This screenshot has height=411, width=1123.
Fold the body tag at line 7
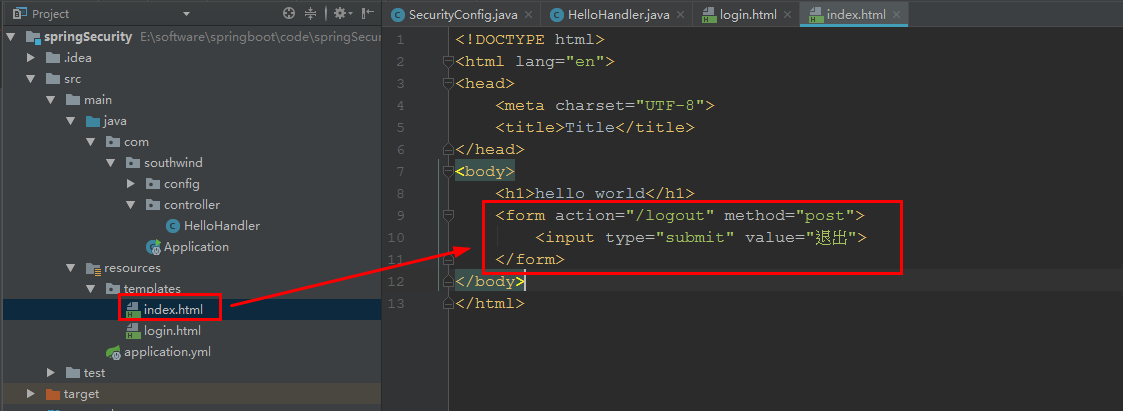pyautogui.click(x=448, y=172)
